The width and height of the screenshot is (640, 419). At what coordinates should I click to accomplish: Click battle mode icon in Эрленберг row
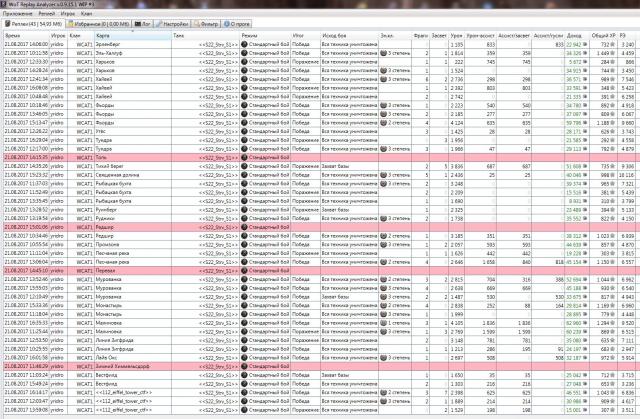[x=244, y=45]
